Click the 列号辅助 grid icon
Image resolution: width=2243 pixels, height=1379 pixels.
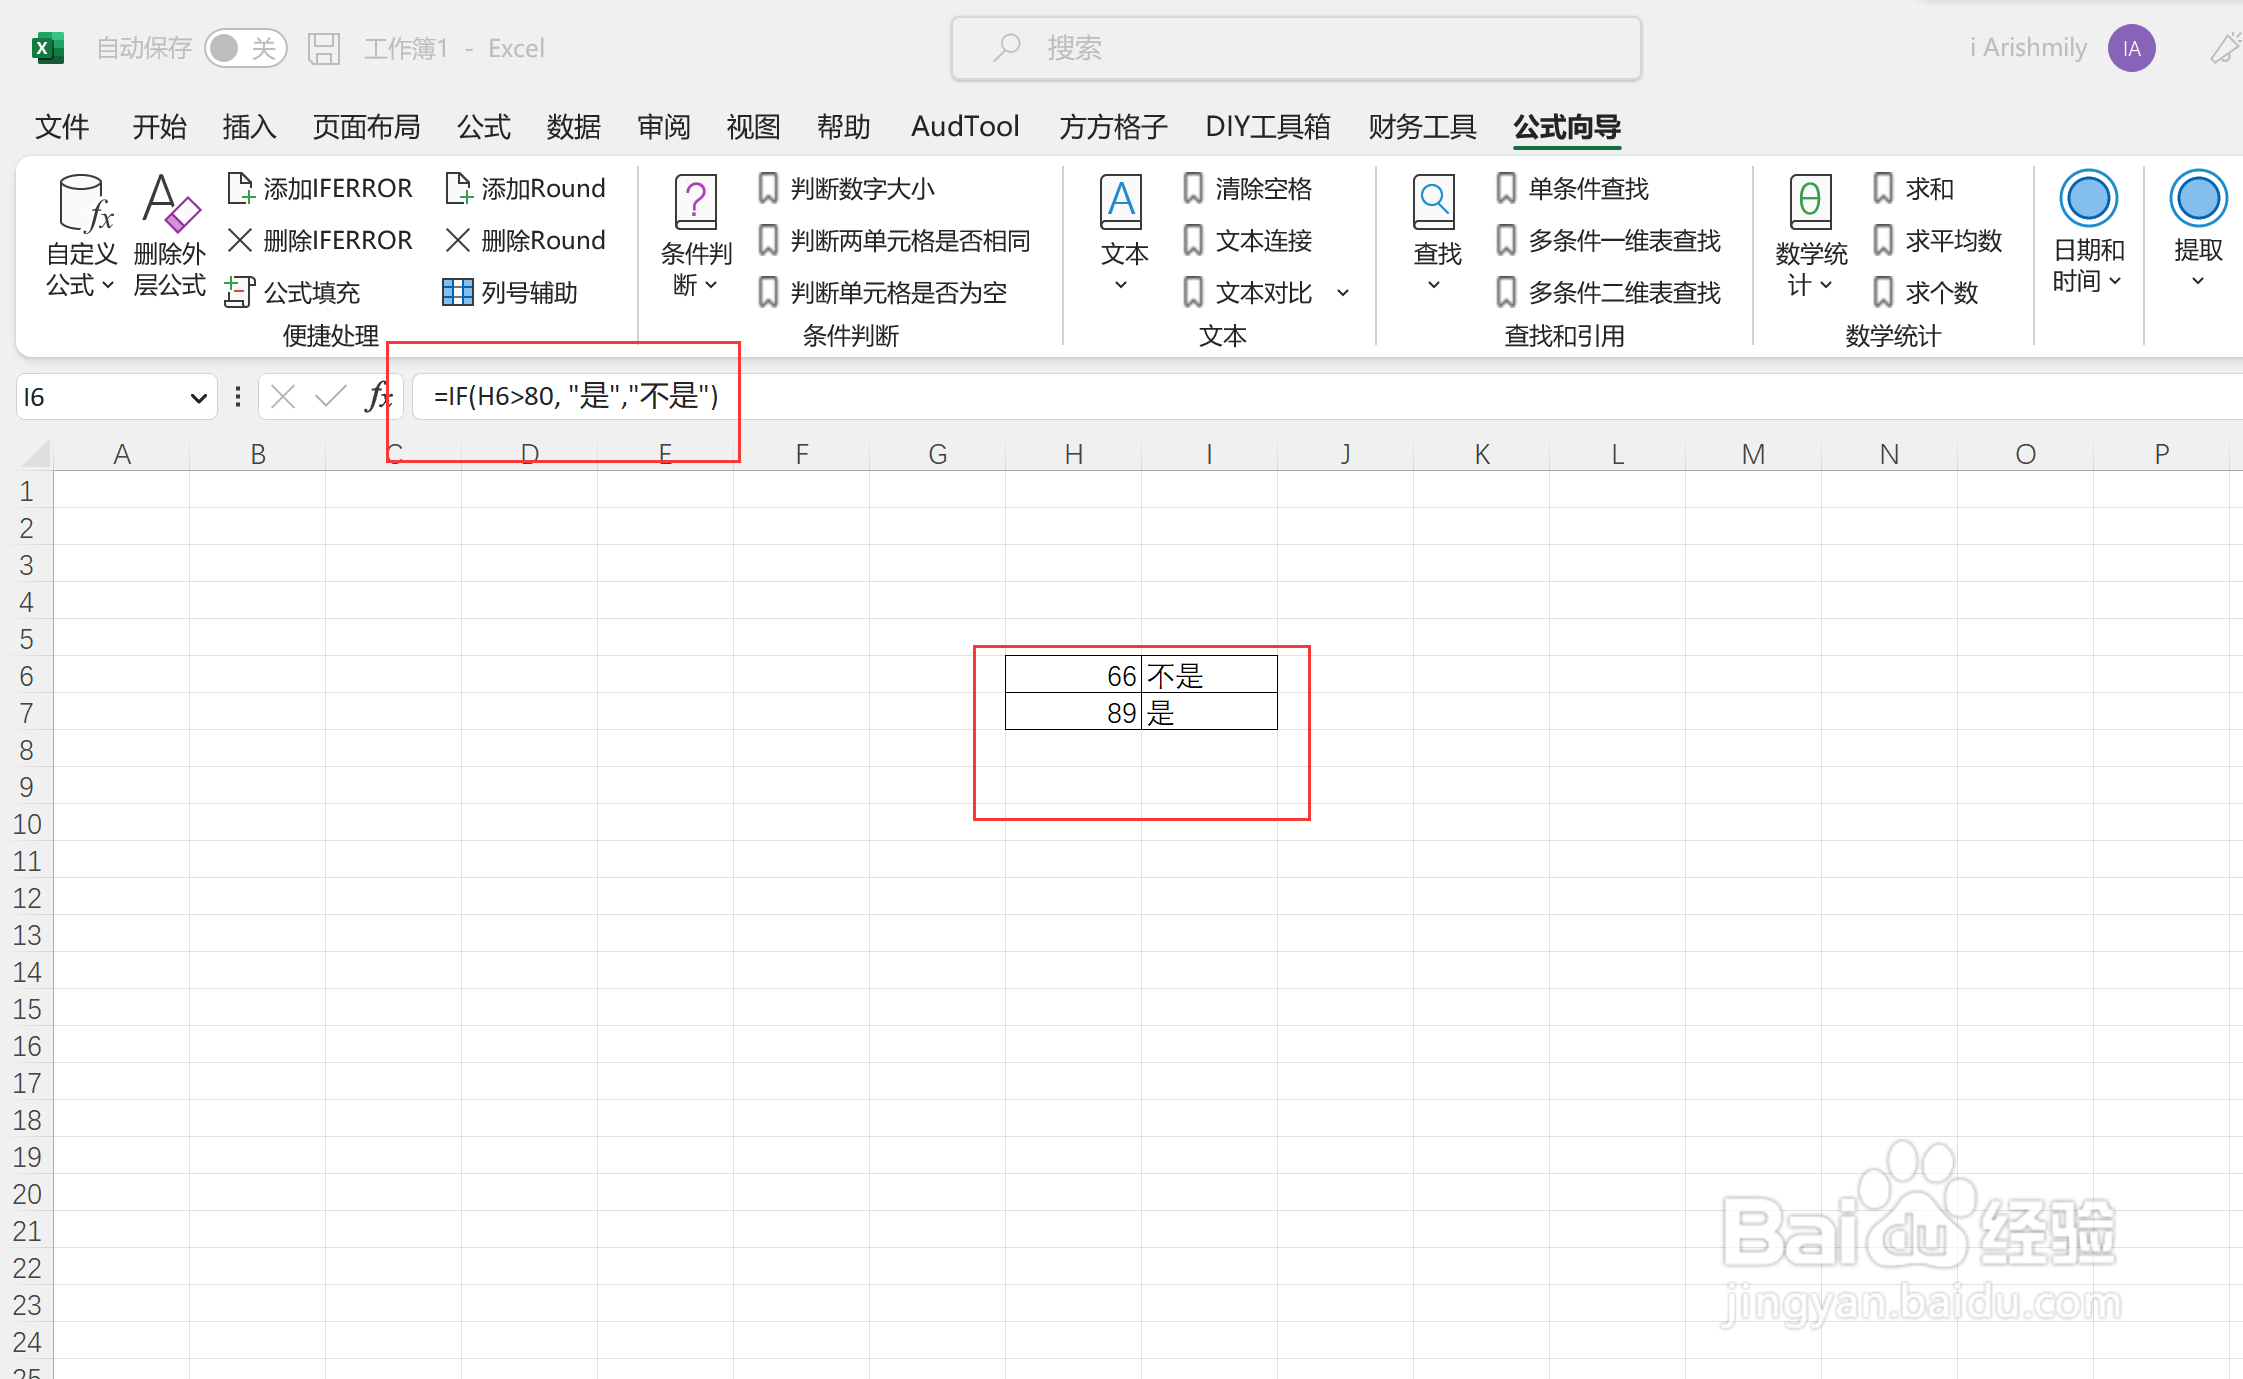pos(457,292)
